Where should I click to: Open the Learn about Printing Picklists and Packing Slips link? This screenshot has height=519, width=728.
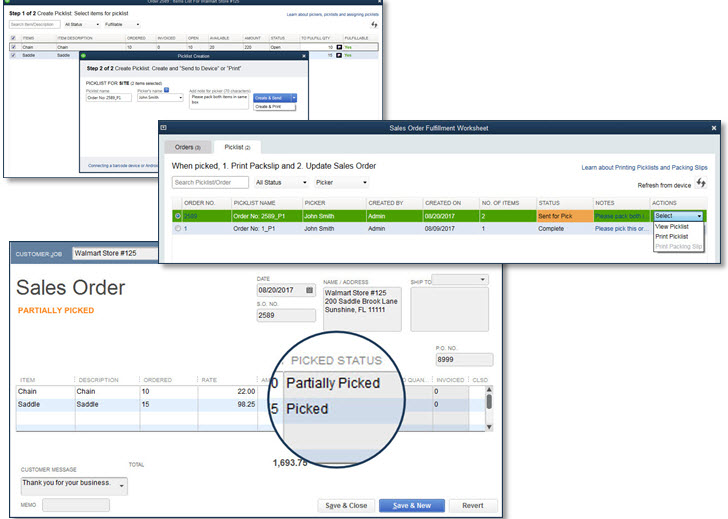pyautogui.click(x=644, y=168)
